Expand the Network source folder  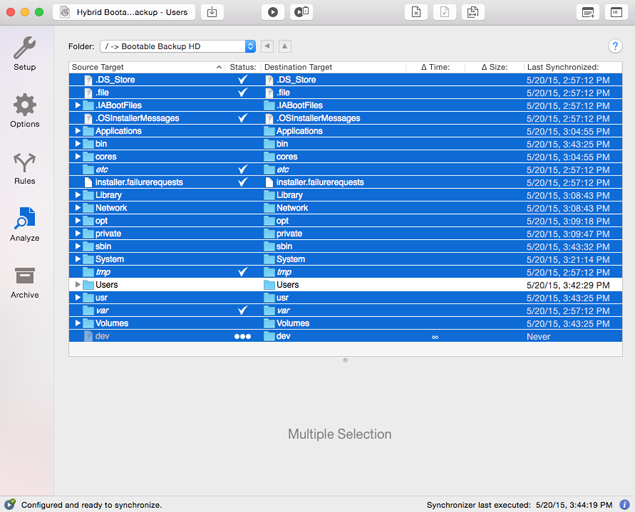click(x=78, y=208)
